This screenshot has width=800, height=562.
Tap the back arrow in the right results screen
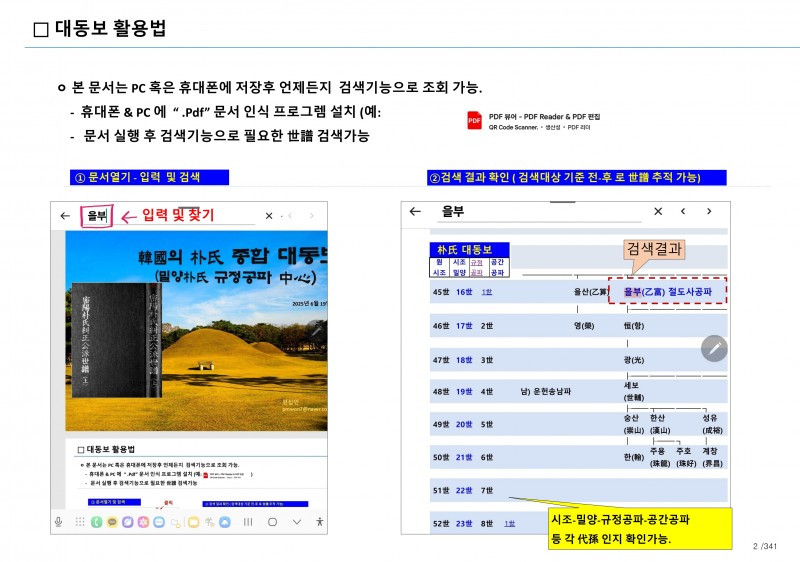[415, 211]
